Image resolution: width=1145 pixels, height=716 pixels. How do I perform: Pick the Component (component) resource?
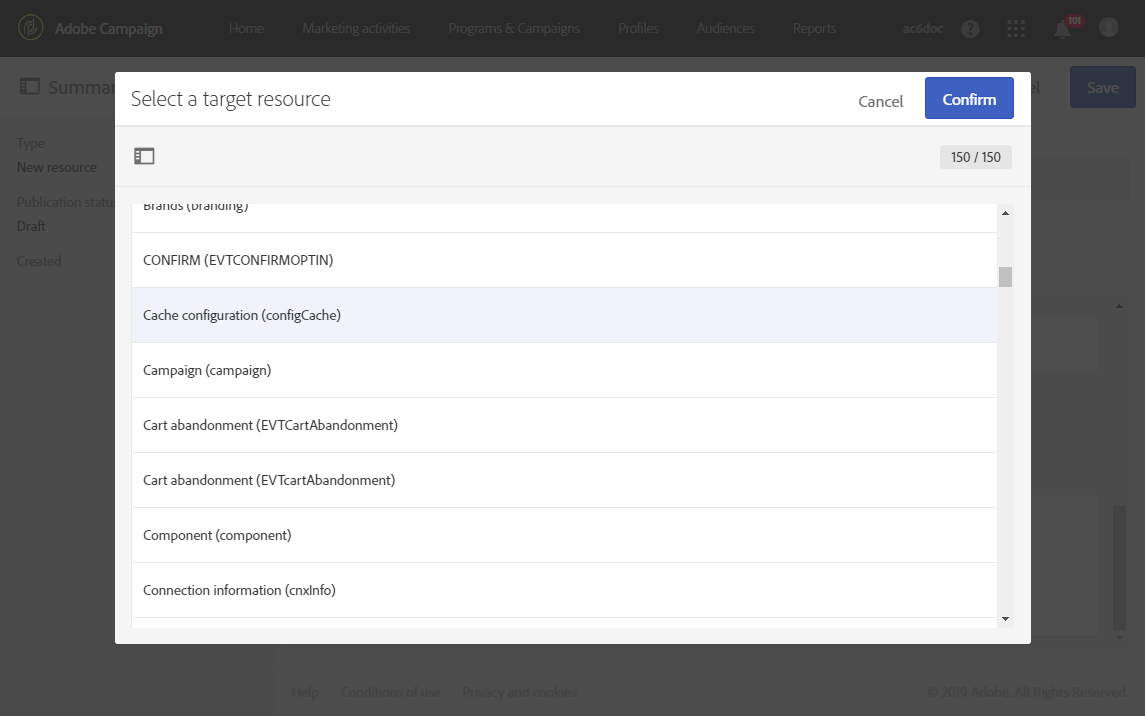pyautogui.click(x=217, y=535)
